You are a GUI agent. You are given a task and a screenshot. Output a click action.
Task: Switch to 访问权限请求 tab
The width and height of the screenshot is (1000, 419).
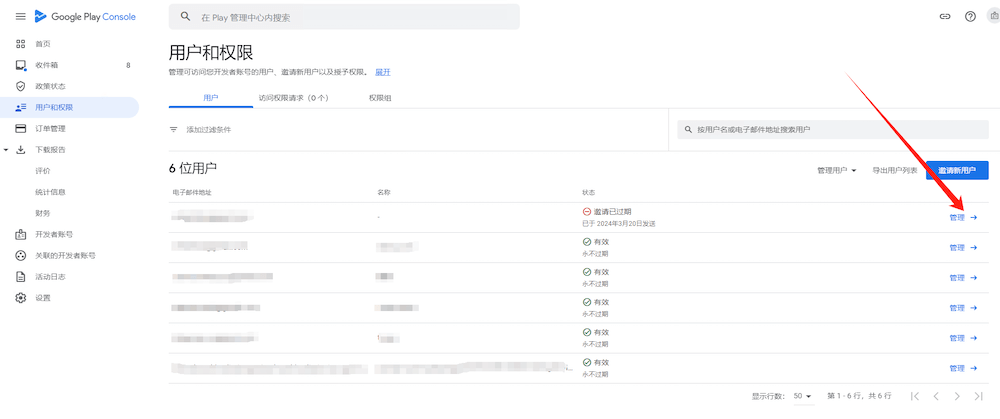click(x=293, y=98)
